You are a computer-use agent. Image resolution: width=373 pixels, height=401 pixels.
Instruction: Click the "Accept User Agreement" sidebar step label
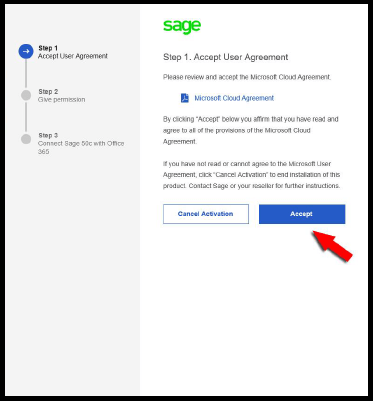[73, 56]
